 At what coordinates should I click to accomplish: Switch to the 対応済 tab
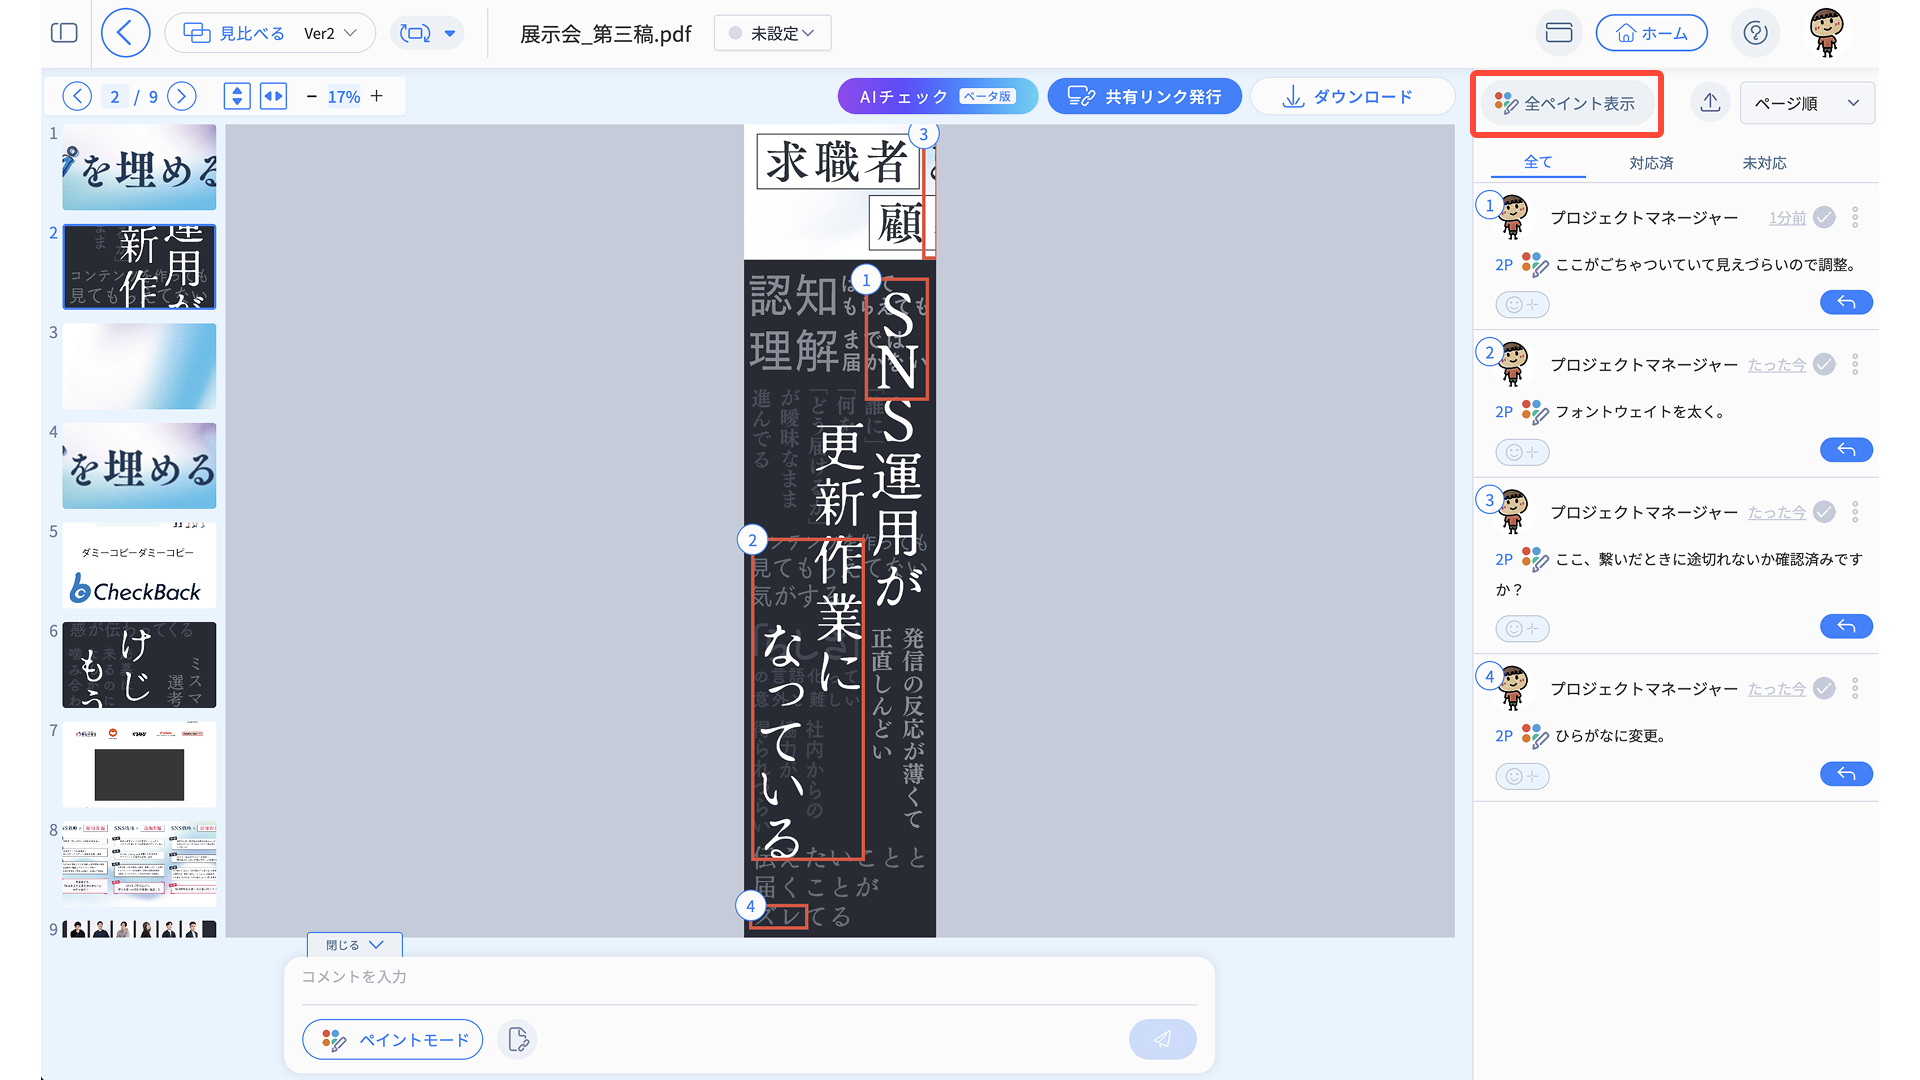[x=1651, y=162]
